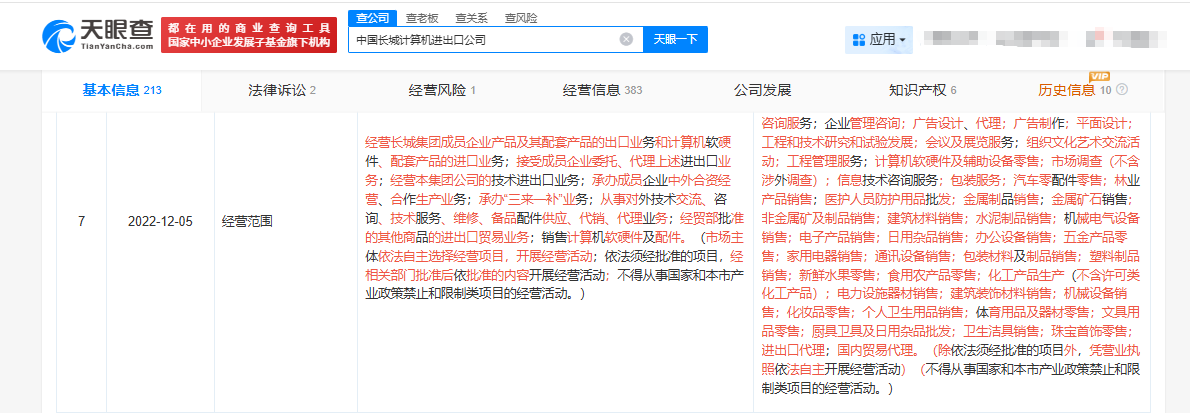Image resolution: width=1190 pixels, height=413 pixels.
Task: Open the 法律诉讼 tab
Action: point(282,90)
